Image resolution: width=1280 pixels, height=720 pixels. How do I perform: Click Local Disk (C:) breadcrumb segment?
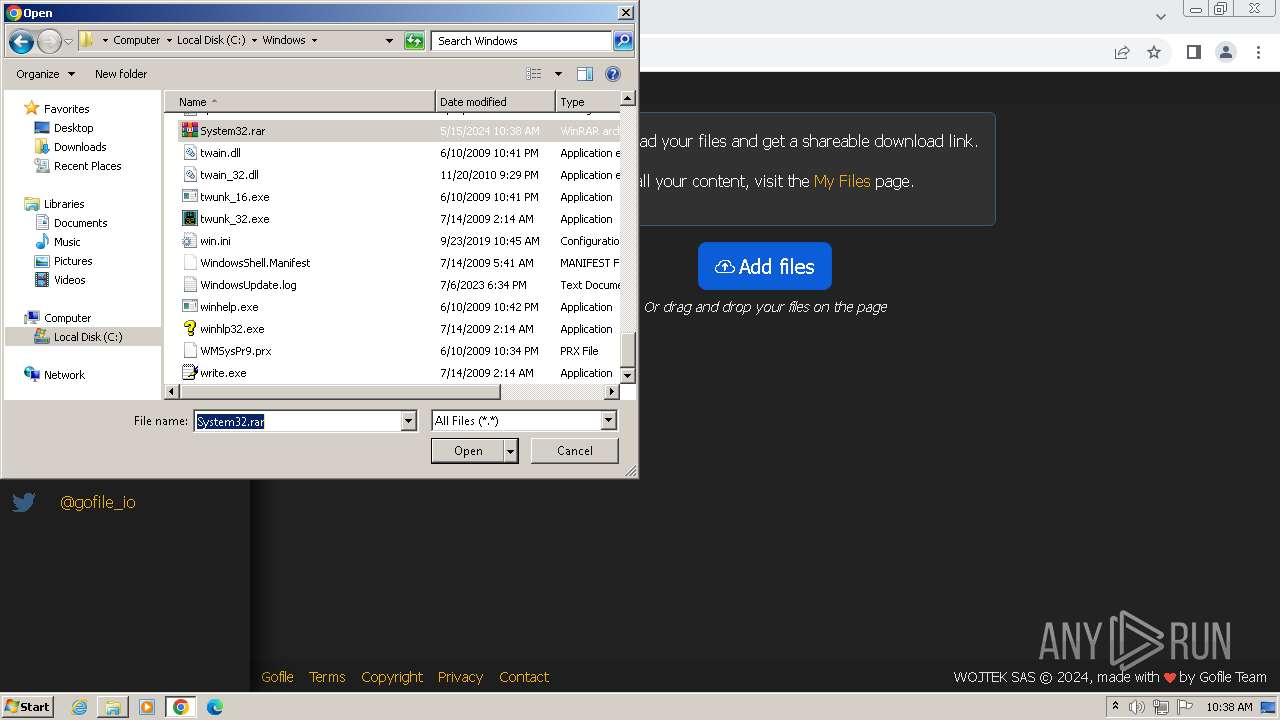(211, 41)
